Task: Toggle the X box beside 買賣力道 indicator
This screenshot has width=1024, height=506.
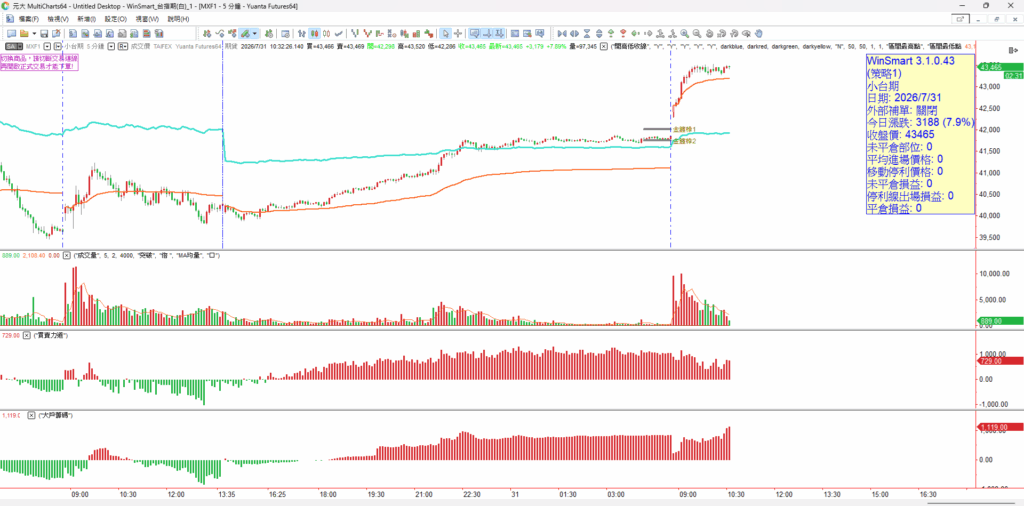Action: (x=27, y=335)
